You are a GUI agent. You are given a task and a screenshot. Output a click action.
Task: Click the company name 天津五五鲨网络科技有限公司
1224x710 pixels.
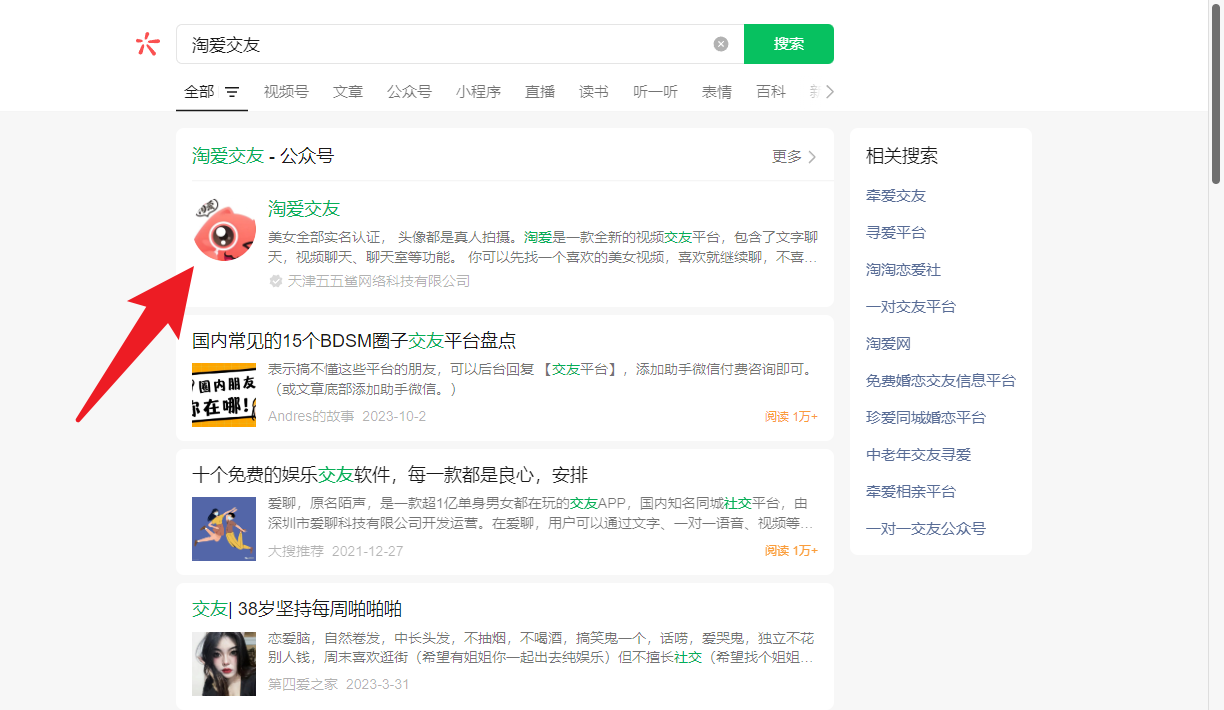pos(379,281)
